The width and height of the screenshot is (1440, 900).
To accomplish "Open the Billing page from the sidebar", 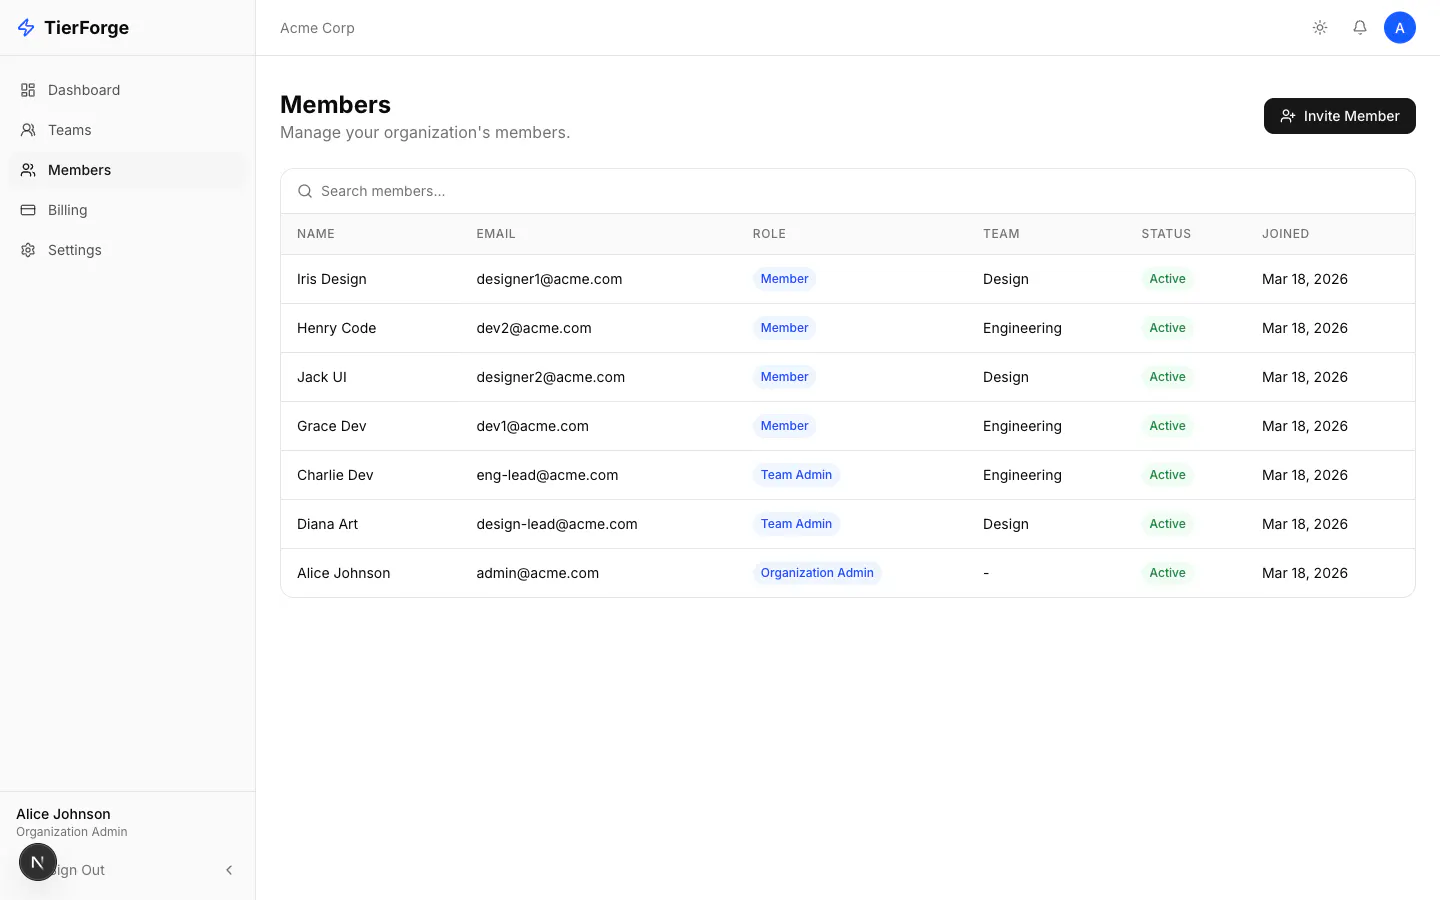I will (x=128, y=210).
